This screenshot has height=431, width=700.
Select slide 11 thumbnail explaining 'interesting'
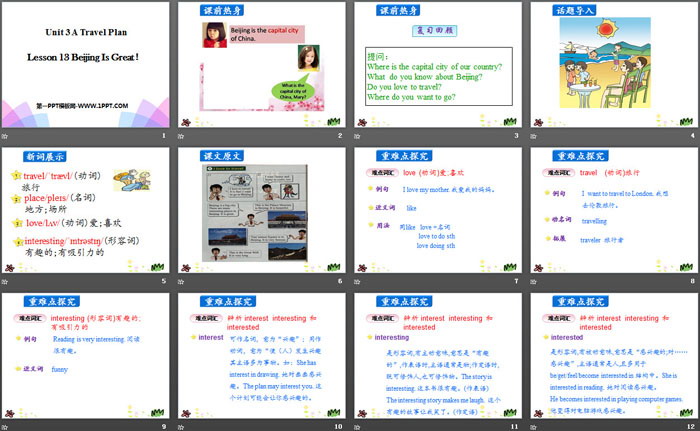tap(438, 356)
